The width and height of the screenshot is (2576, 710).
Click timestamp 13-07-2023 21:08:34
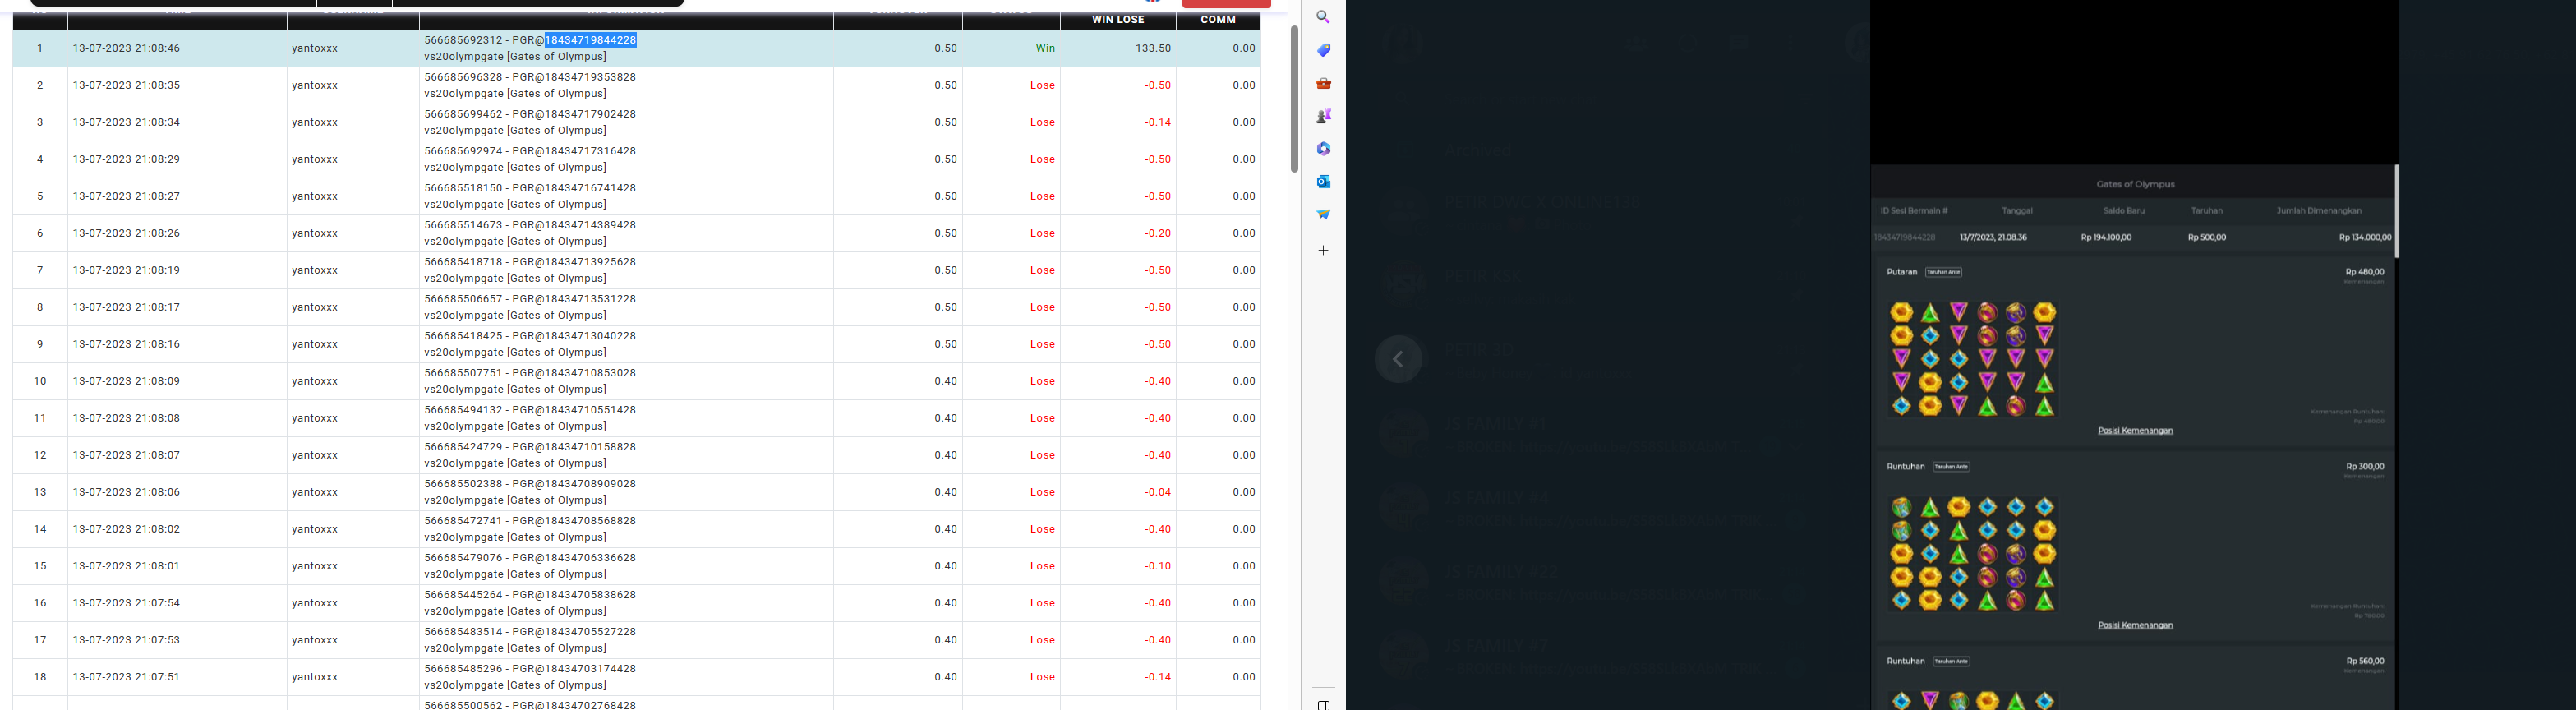click(x=126, y=122)
